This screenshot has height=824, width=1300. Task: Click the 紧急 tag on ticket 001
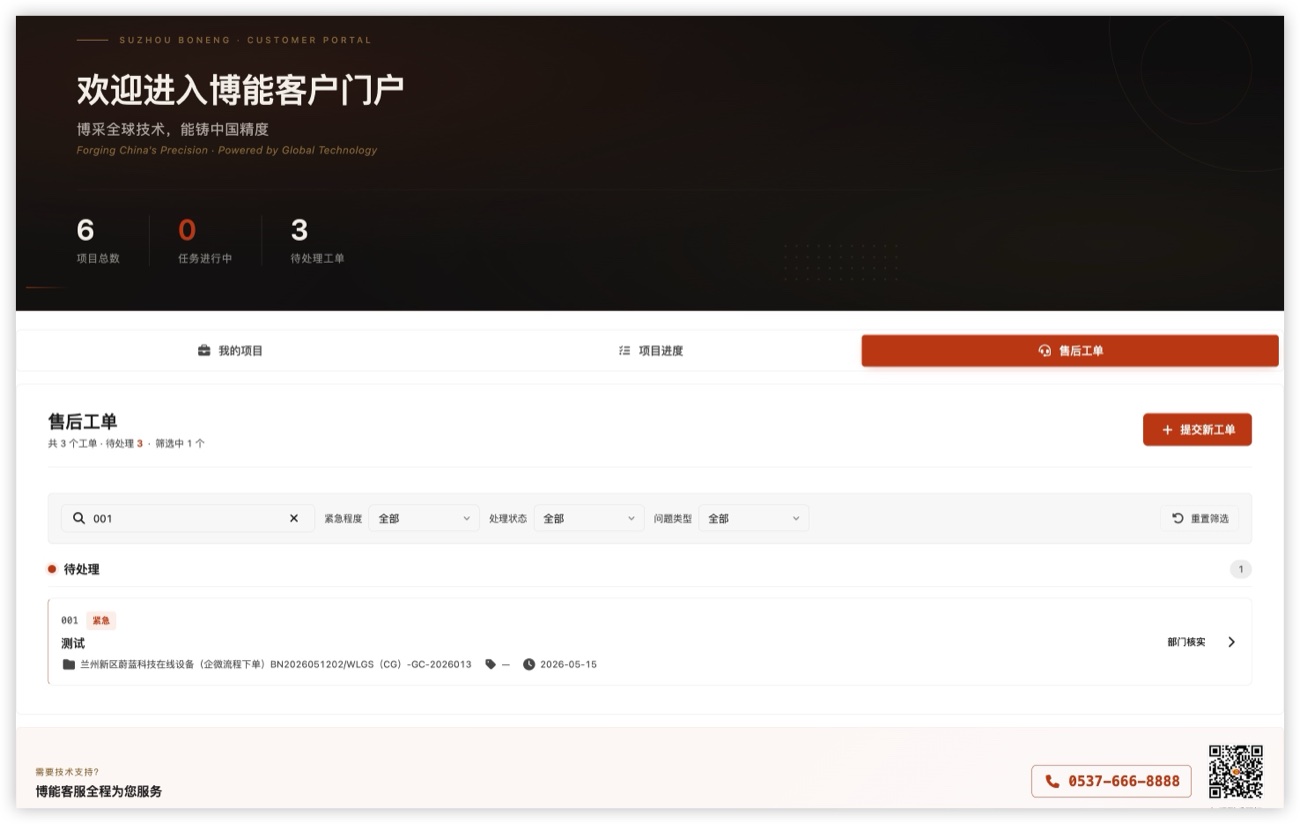click(101, 620)
